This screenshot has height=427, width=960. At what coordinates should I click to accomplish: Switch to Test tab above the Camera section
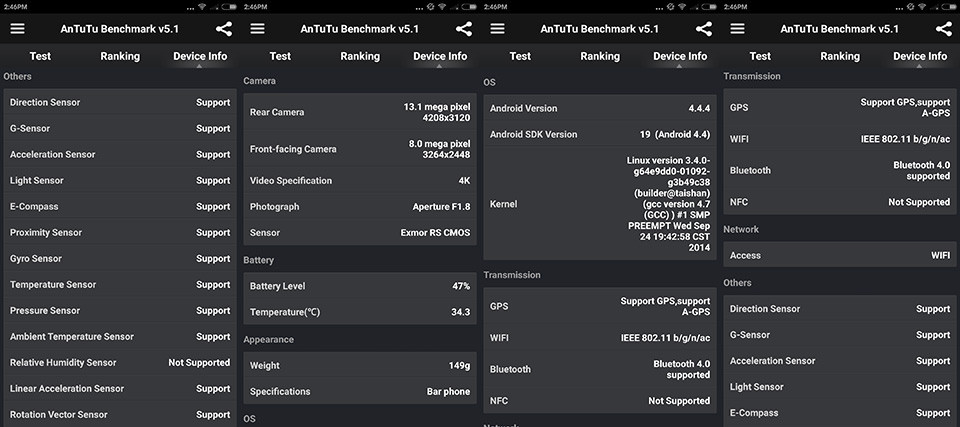pos(280,56)
